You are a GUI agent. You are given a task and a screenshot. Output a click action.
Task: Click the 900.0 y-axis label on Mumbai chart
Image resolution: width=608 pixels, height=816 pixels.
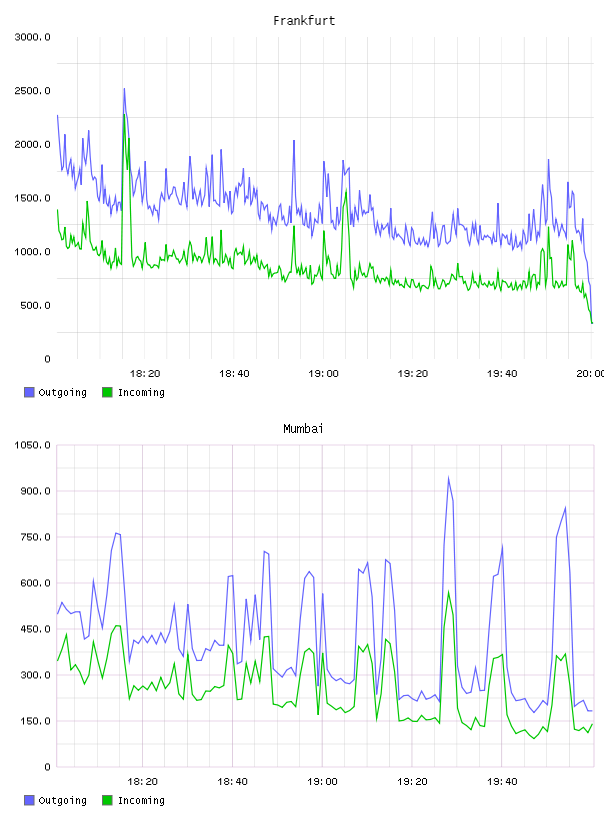tap(35, 491)
